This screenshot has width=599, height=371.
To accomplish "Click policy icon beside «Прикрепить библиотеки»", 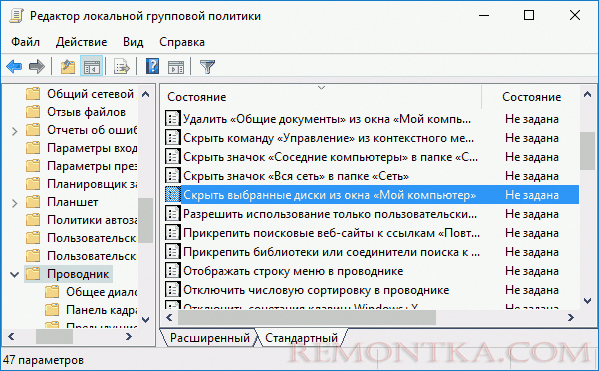I will 173,252.
